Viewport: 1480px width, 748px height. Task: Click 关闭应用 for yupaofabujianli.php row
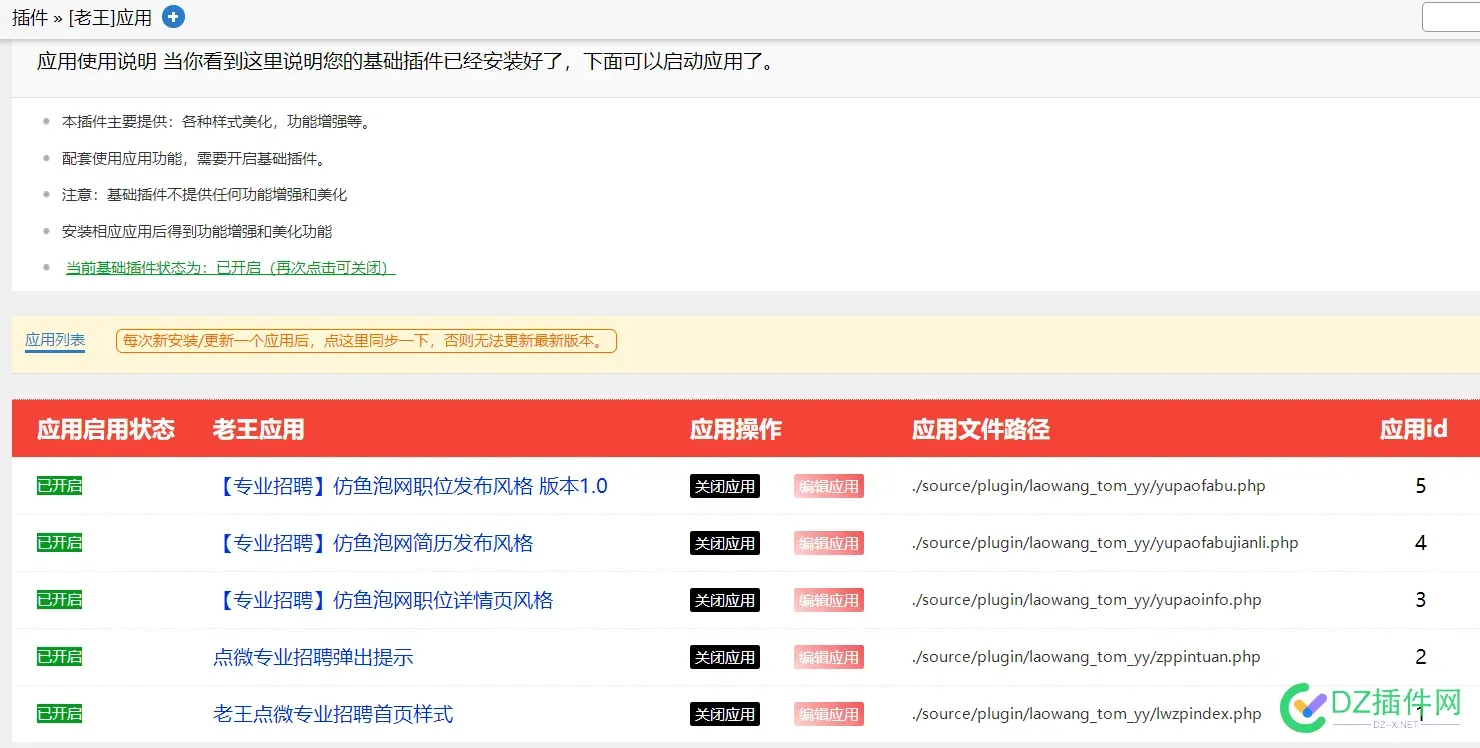(x=725, y=543)
